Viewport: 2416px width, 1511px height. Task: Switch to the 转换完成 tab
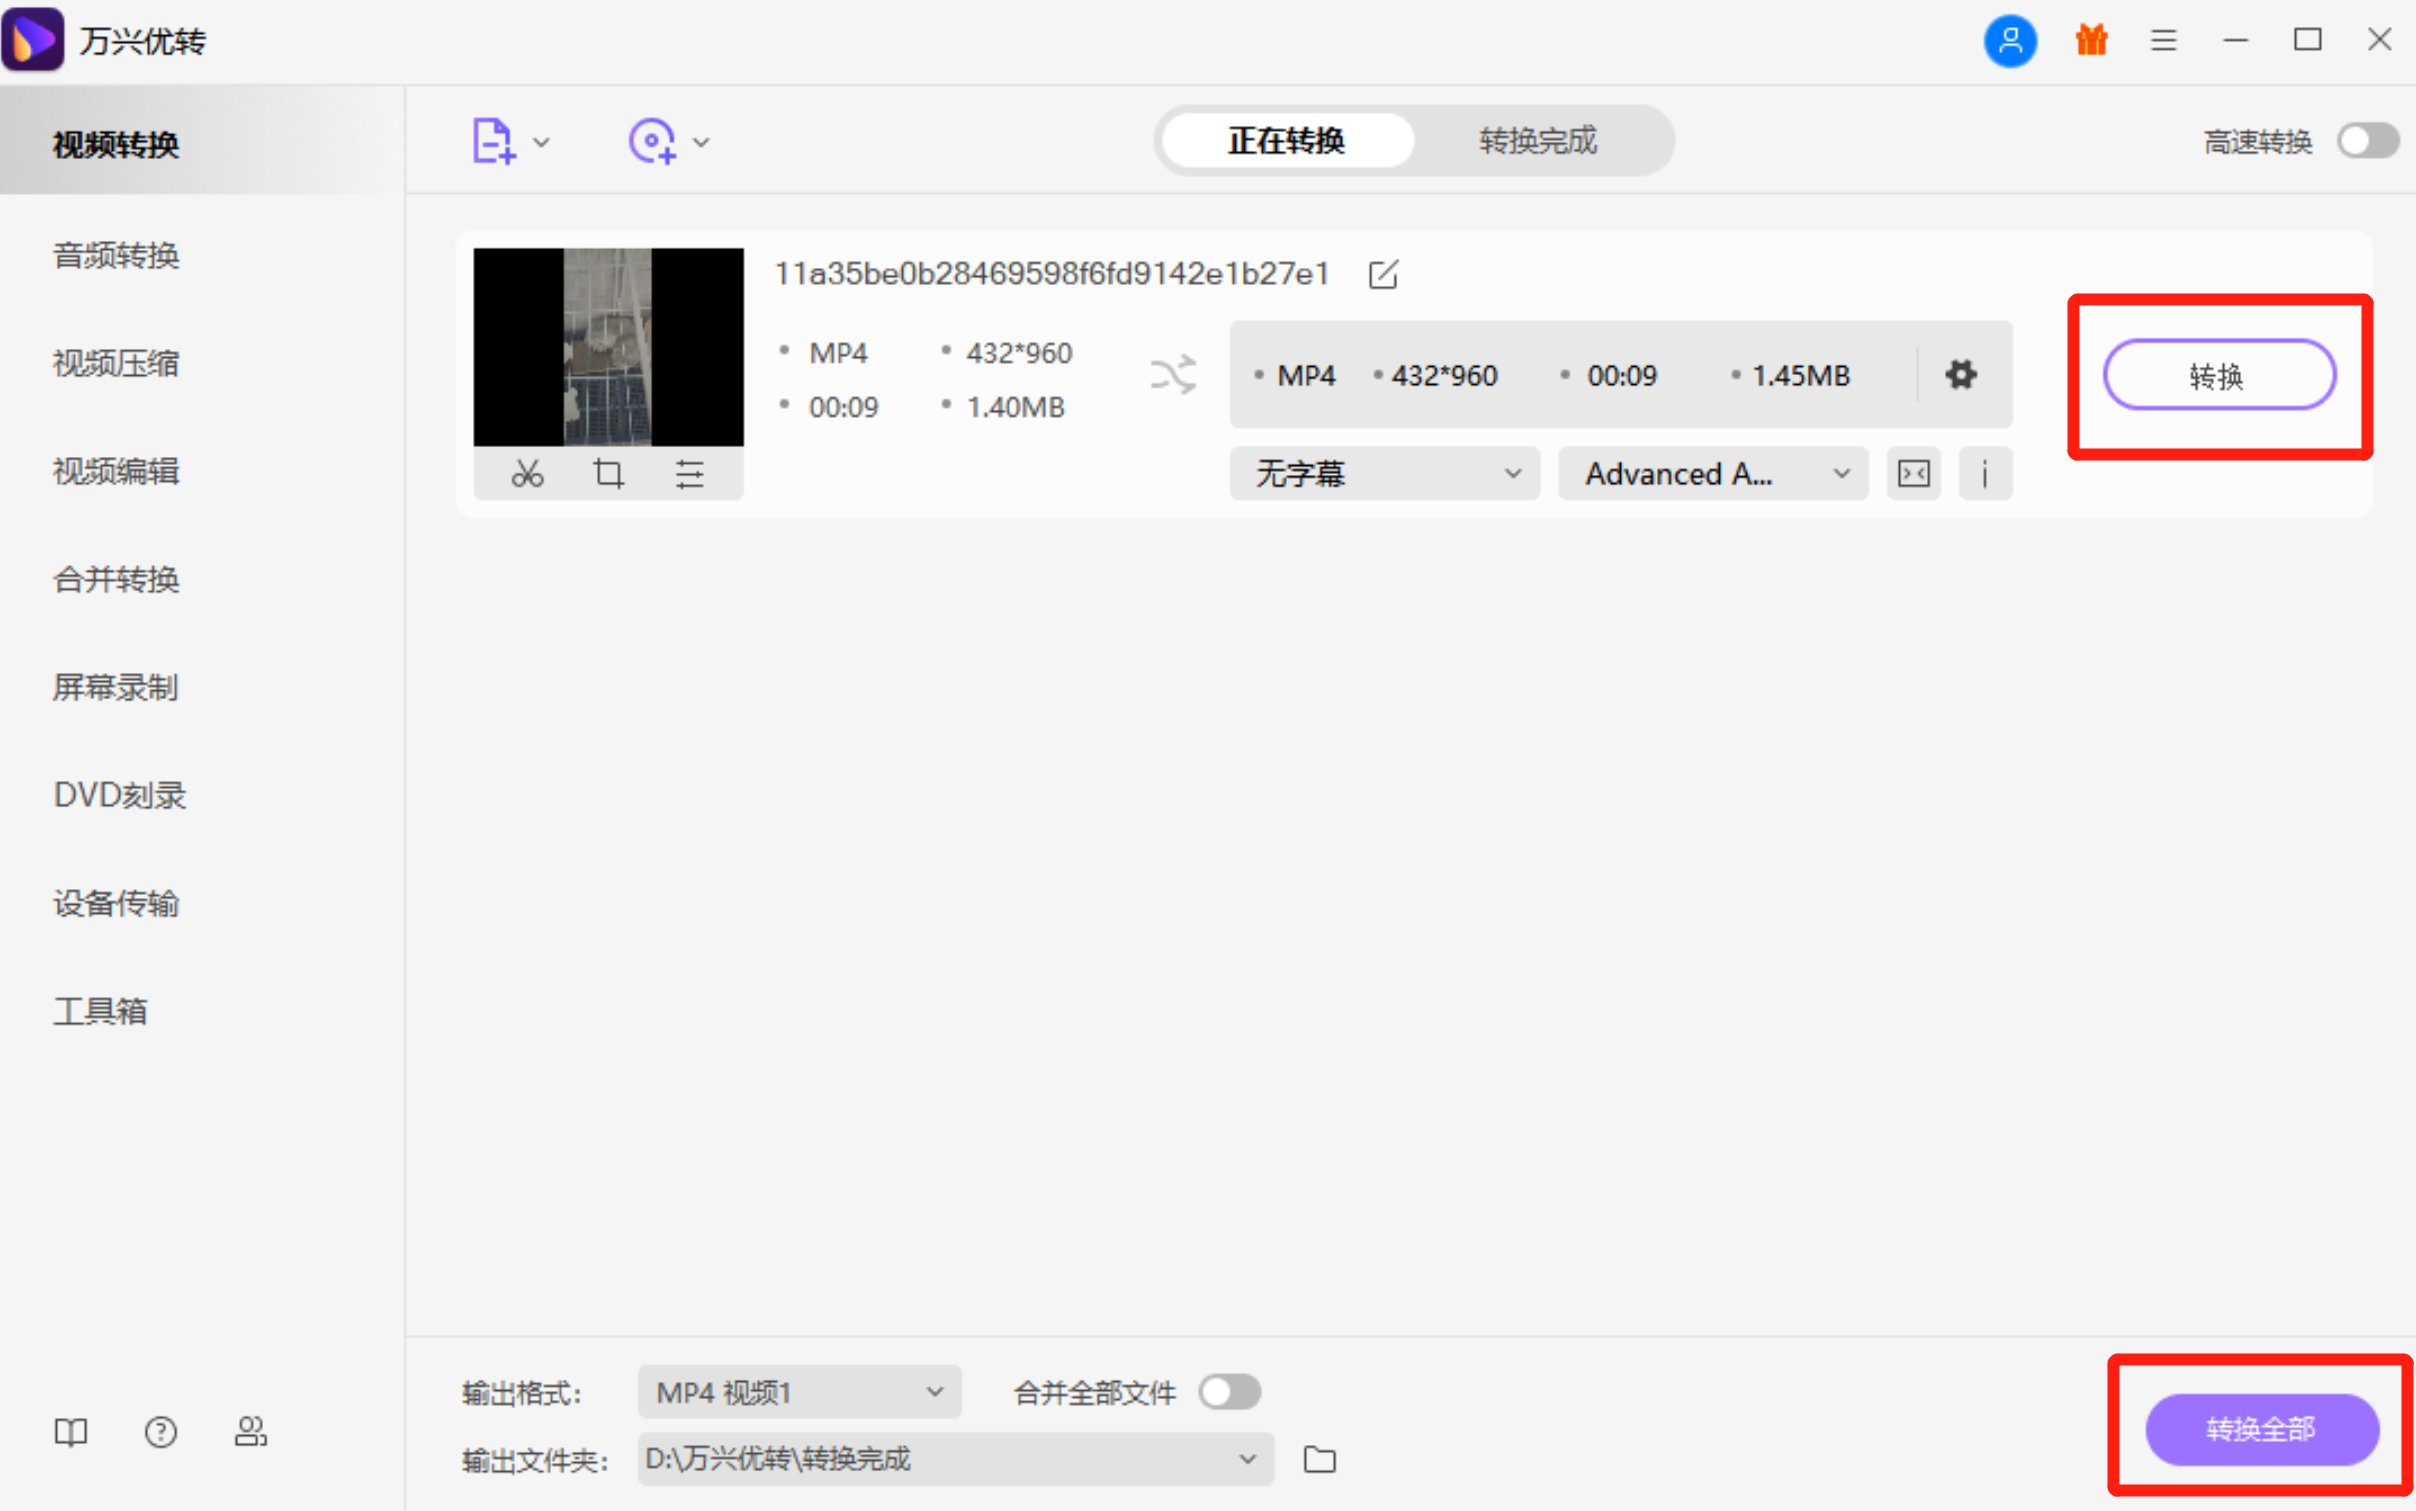(1536, 140)
